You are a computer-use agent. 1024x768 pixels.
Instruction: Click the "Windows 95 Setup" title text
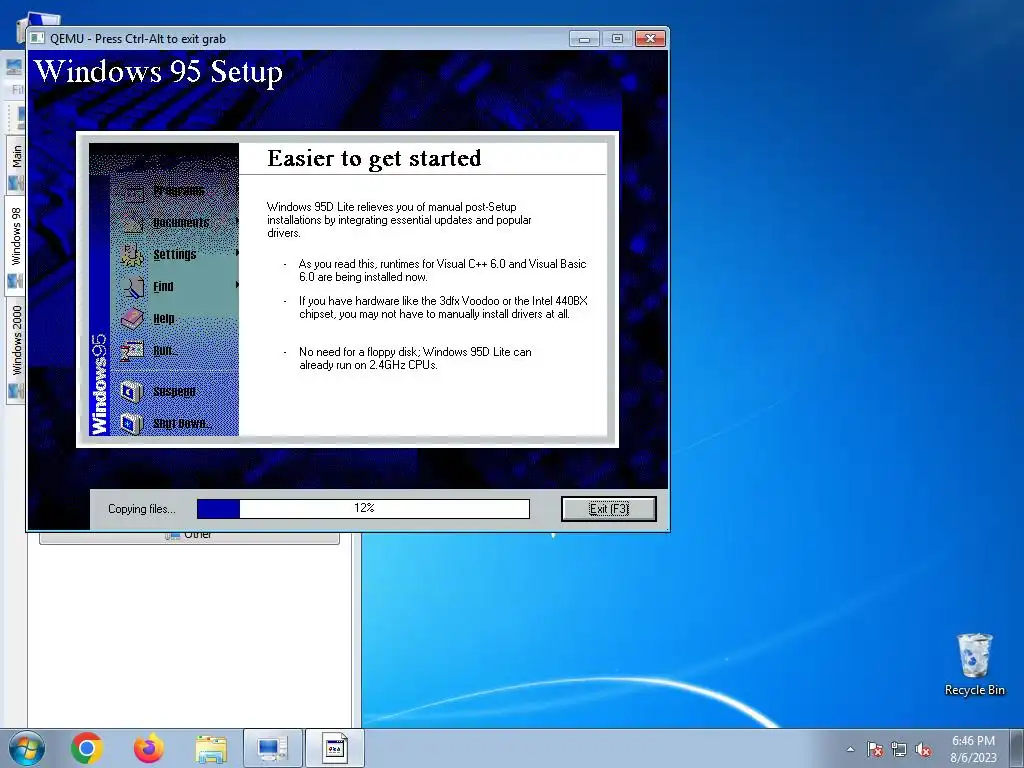158,71
